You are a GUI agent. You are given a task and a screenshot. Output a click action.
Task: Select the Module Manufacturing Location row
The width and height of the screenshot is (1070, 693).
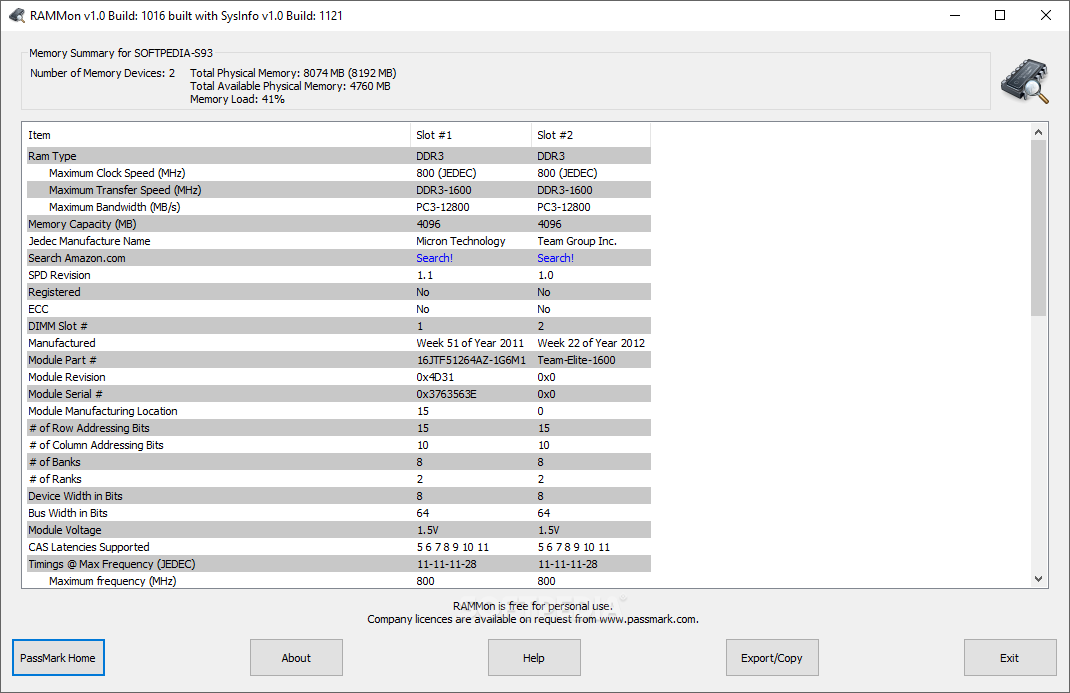[338, 411]
